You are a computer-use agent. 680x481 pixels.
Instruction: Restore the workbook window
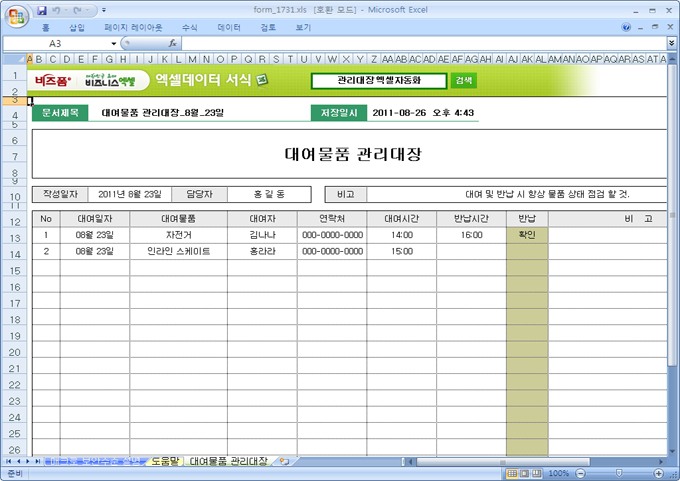click(655, 27)
